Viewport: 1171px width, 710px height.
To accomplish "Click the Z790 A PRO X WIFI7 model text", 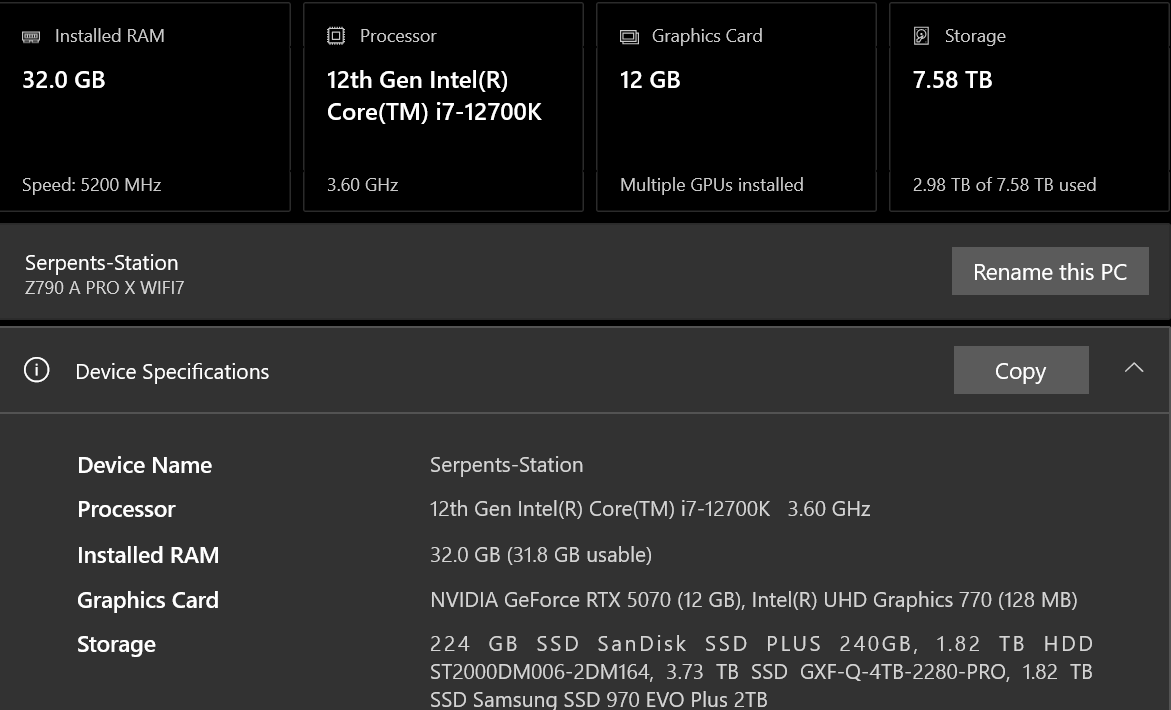I will [105, 288].
